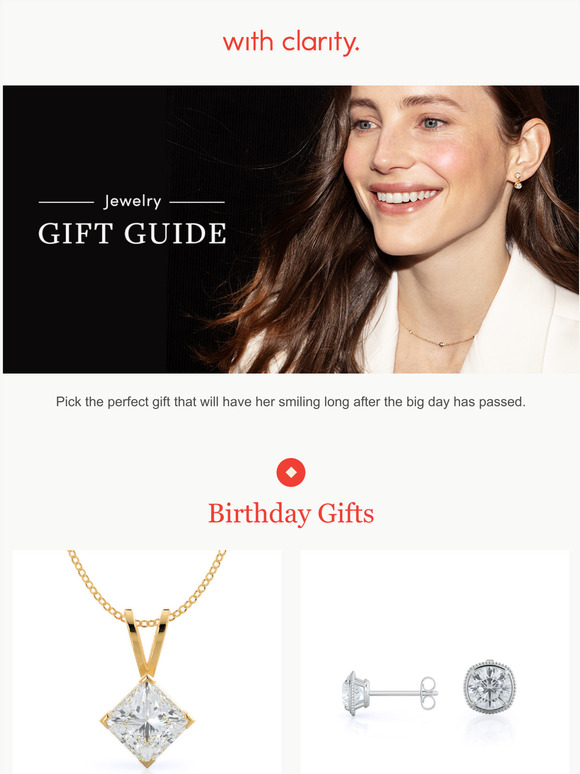Click the model's gold drop earring
The height and width of the screenshot is (774, 580).
click(518, 180)
